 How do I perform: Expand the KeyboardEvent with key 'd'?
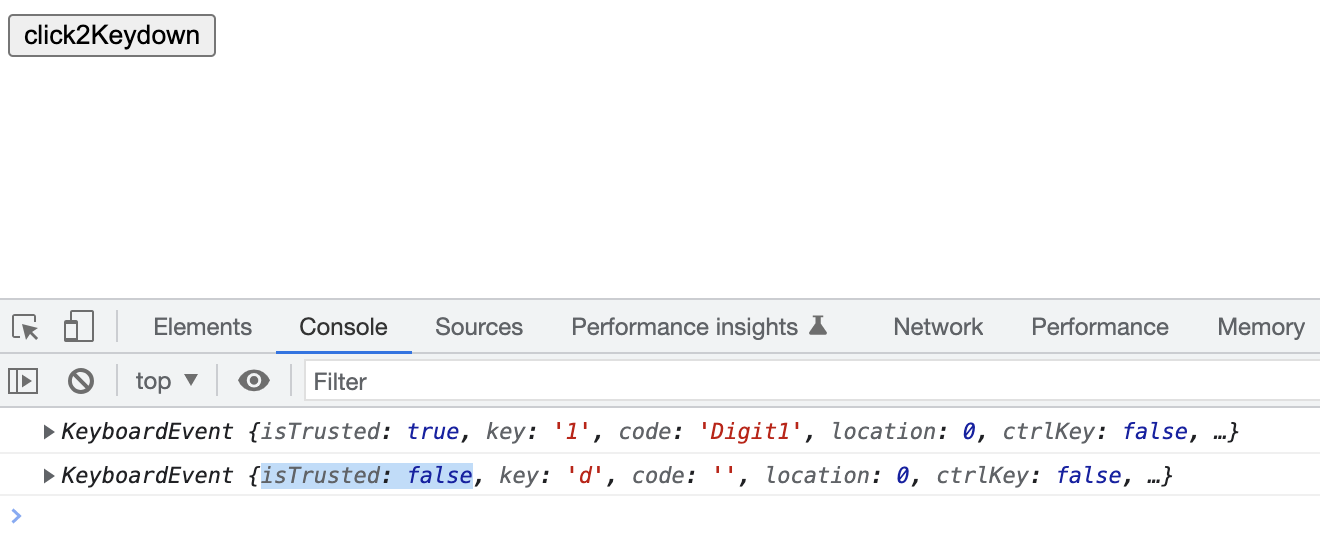coord(48,476)
